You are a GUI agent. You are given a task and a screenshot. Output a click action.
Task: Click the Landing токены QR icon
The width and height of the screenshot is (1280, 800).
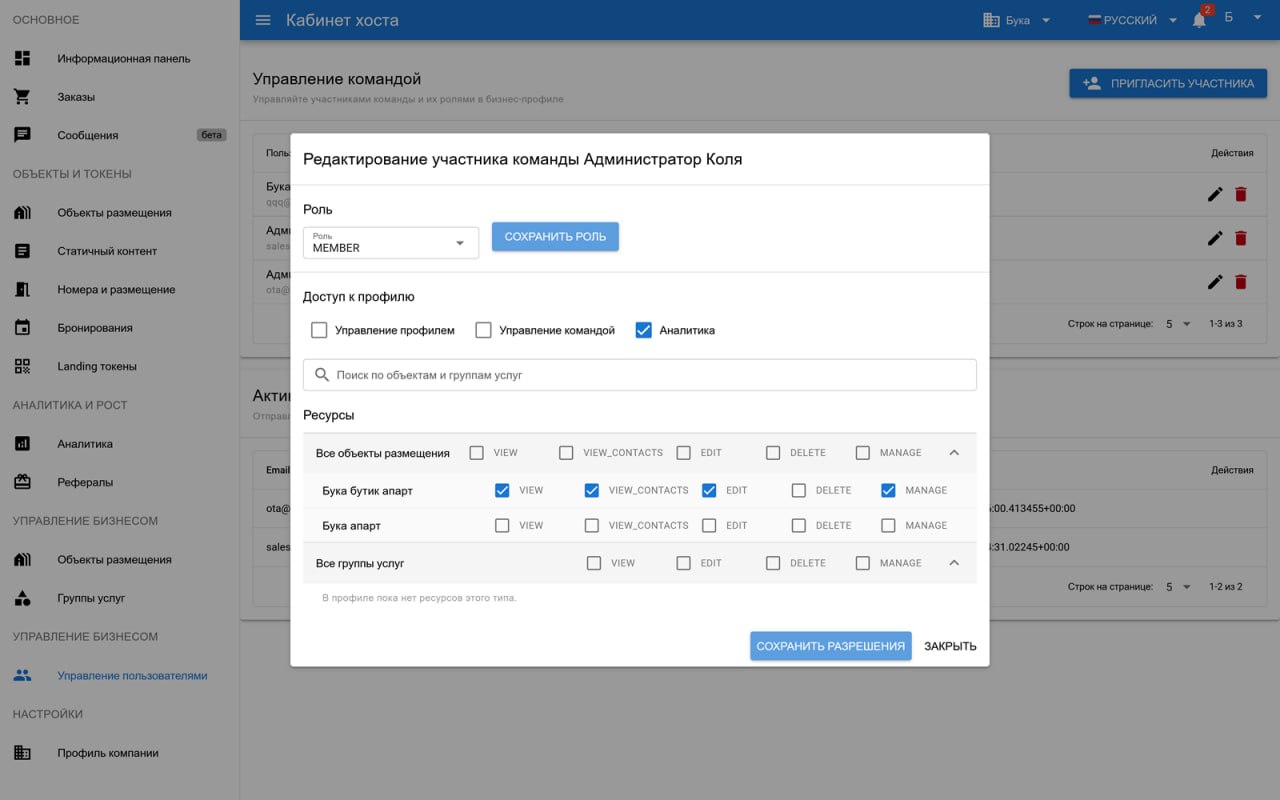tap(22, 366)
